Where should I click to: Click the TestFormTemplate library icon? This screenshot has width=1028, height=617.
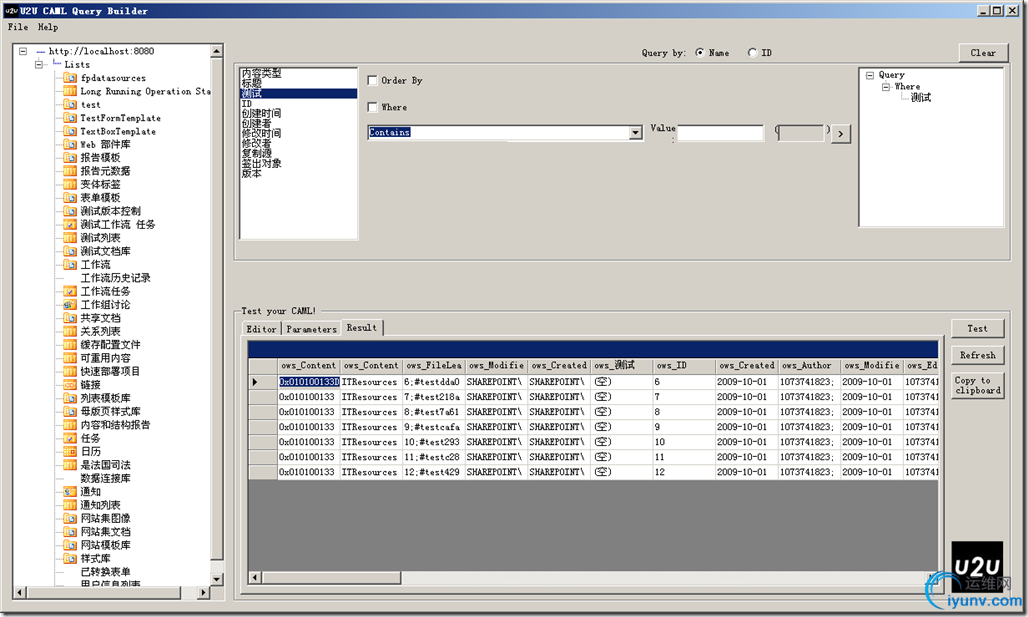tap(70, 118)
